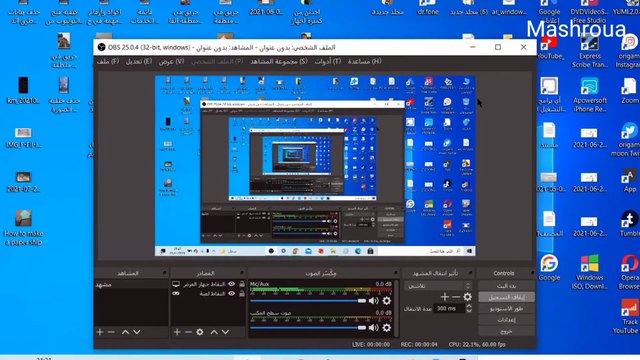Remove the selected source with the minus icon

[188, 332]
